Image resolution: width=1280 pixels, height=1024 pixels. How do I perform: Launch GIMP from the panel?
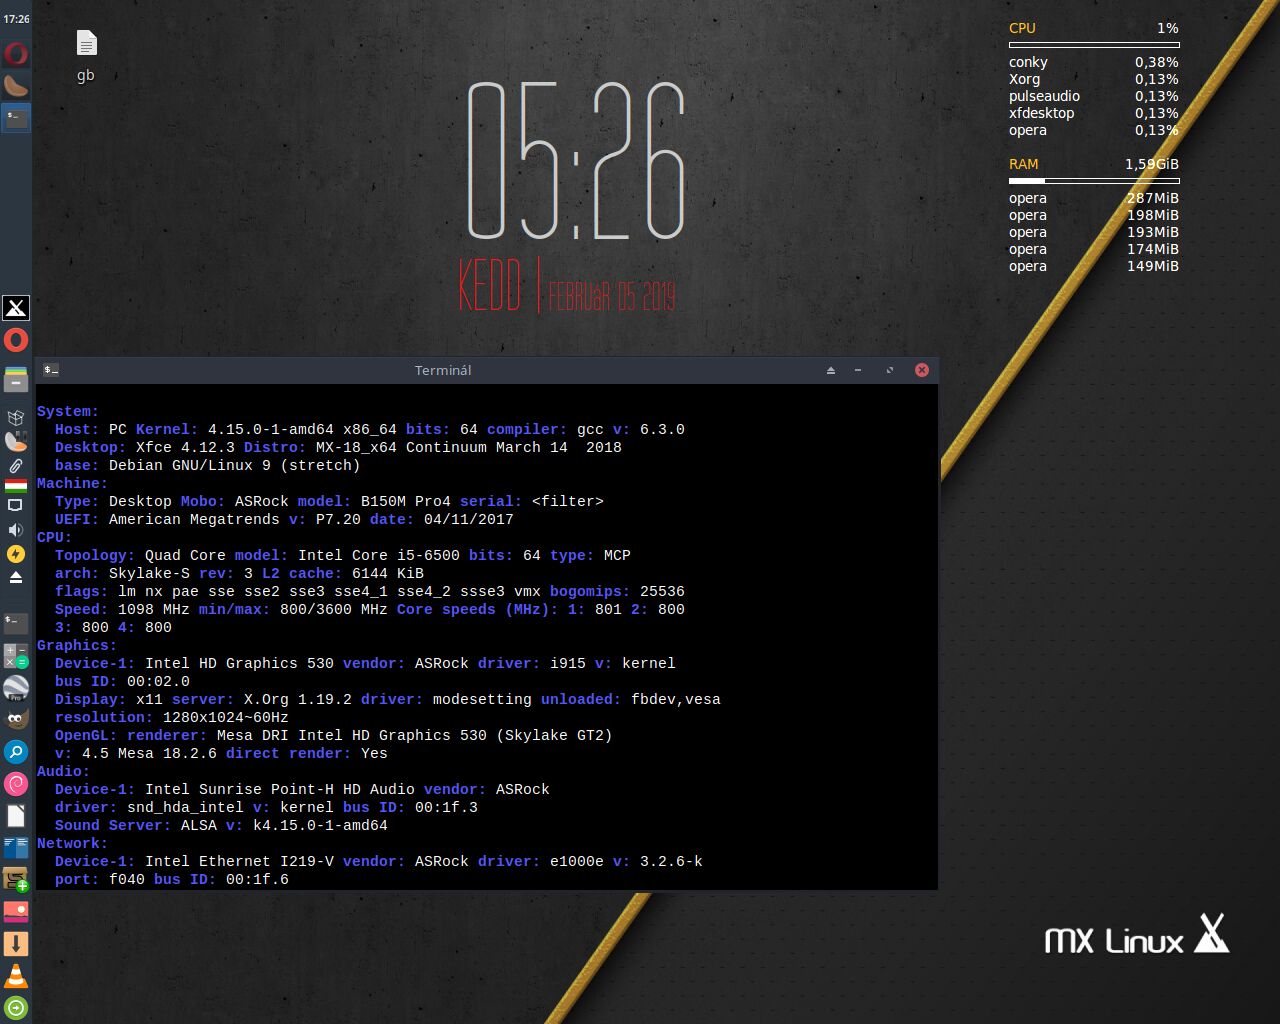16,720
